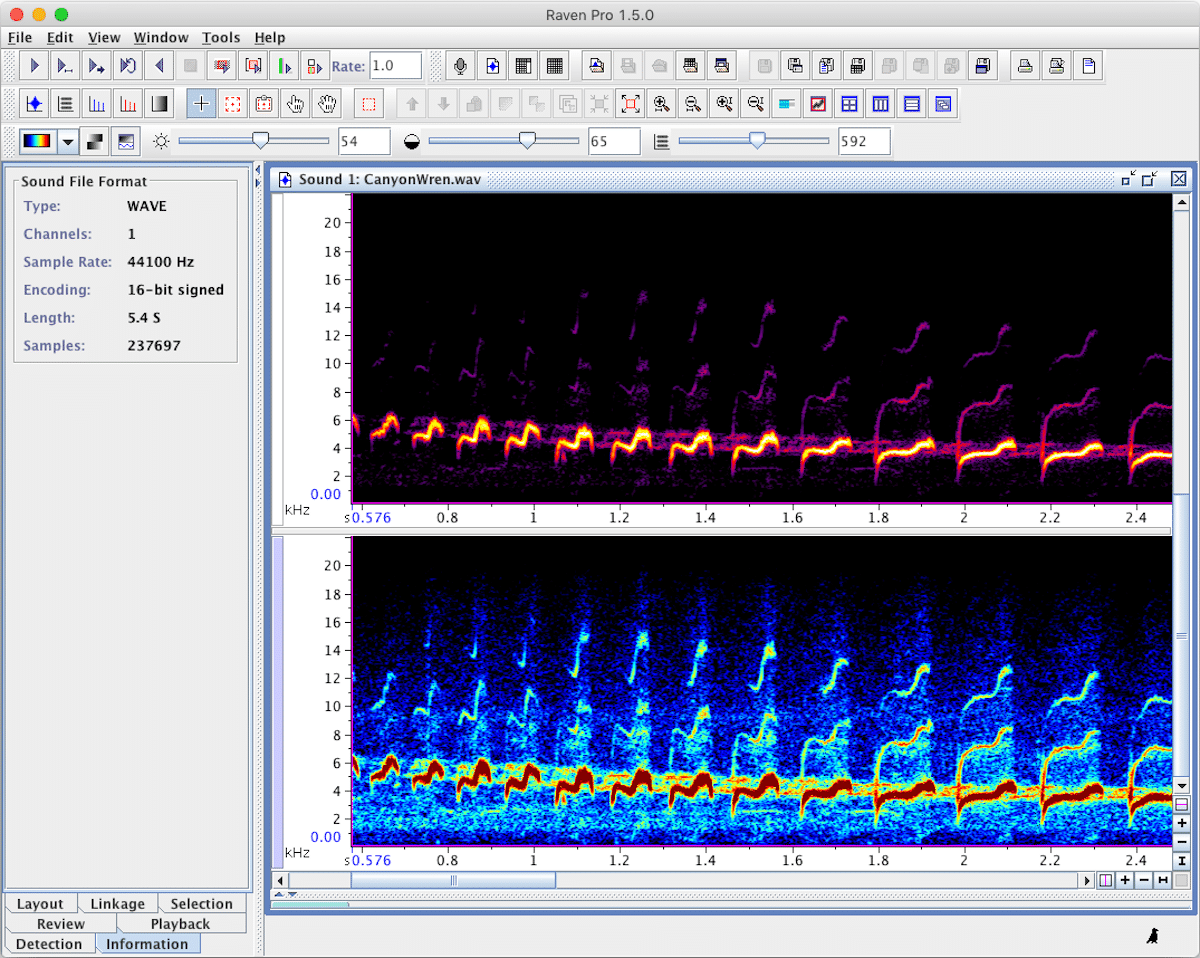Toggle the reverse color map button
1200x958 pixels.
pos(94,141)
